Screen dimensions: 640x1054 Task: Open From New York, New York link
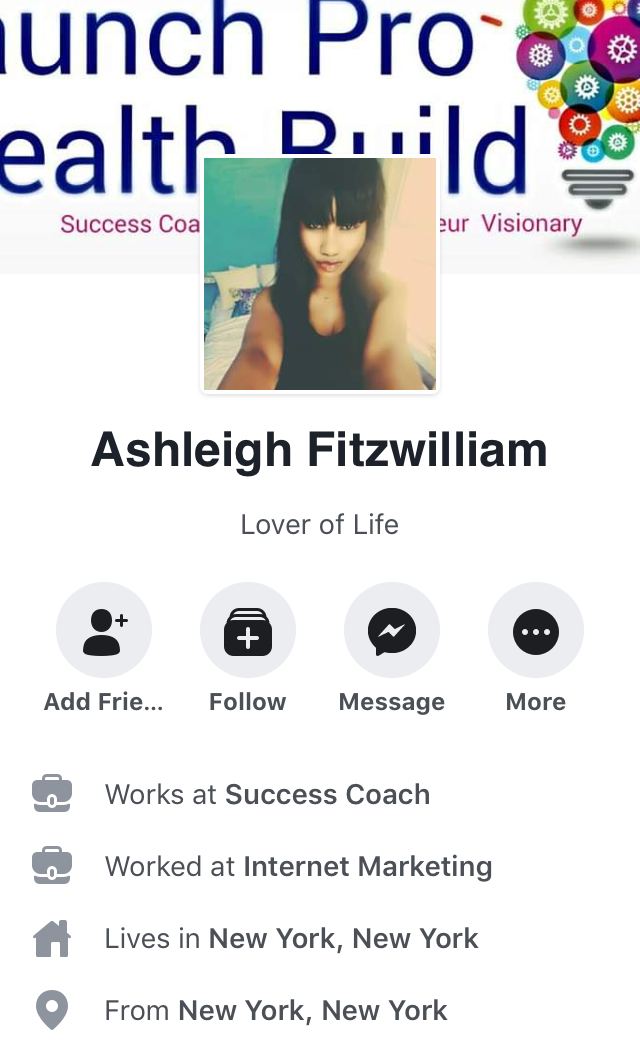pos(313,1010)
